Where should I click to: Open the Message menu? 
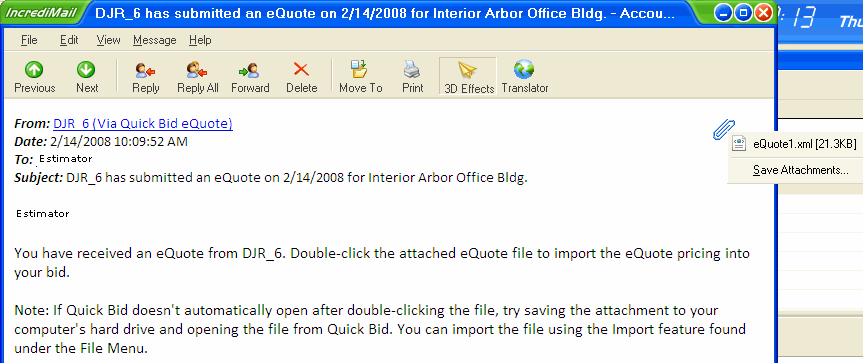pyautogui.click(x=155, y=40)
